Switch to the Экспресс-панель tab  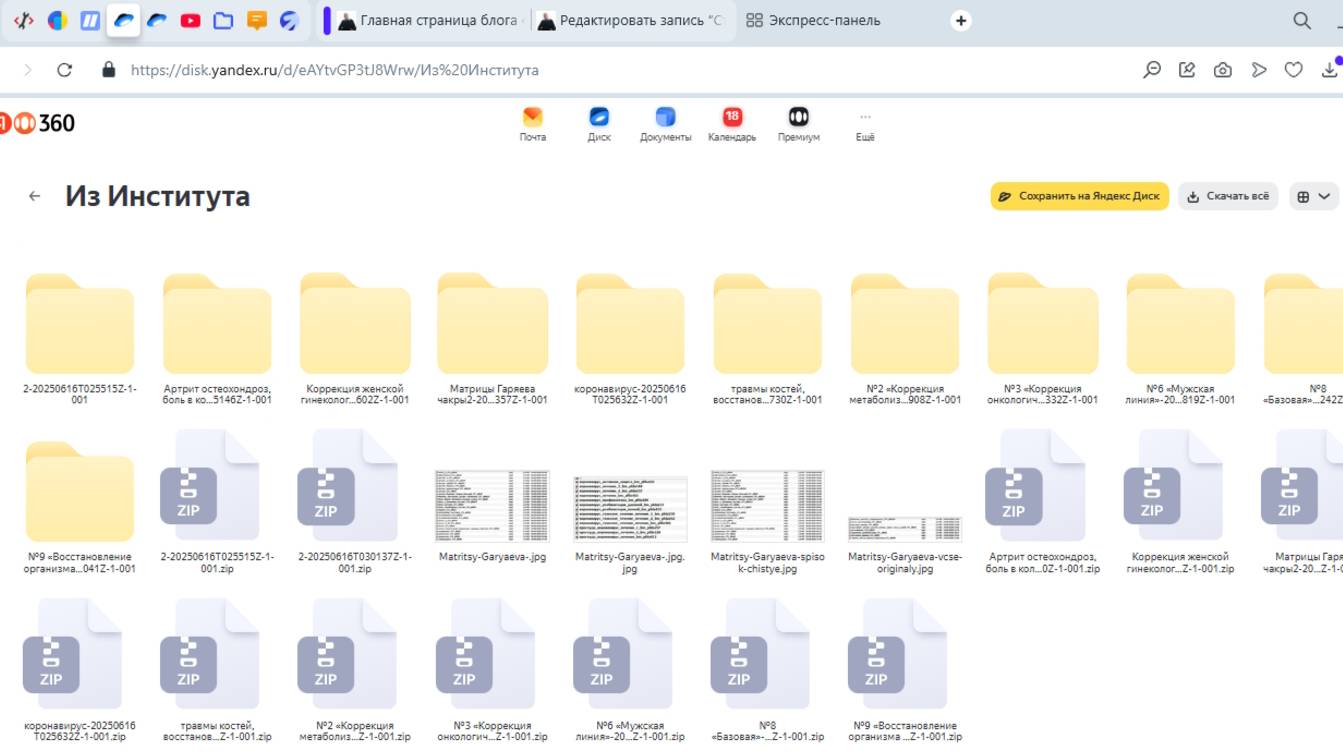pyautogui.click(x=813, y=20)
